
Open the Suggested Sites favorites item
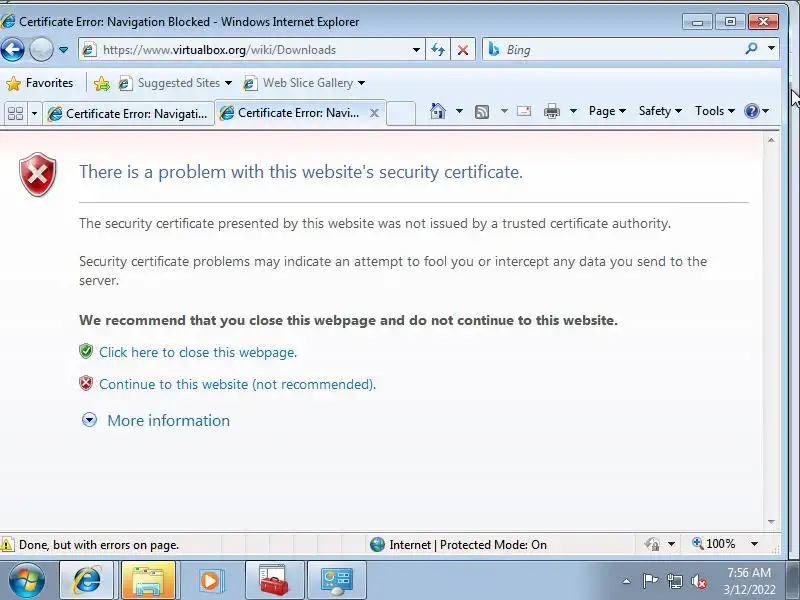[175, 83]
